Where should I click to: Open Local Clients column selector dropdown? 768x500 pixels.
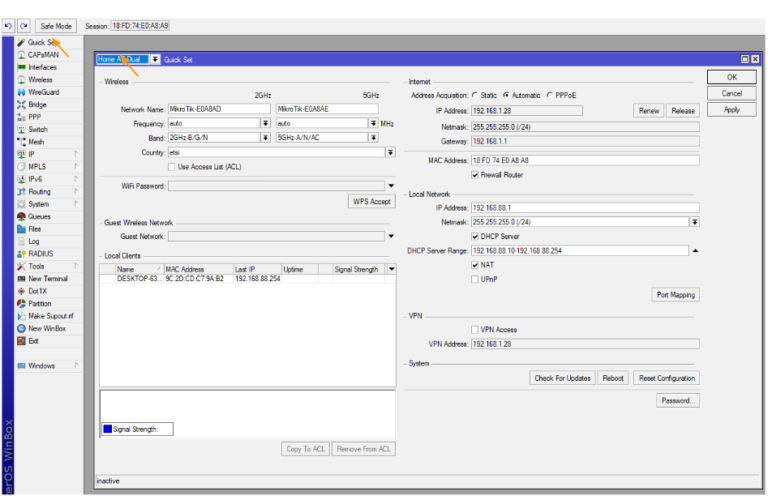pyautogui.click(x=391, y=269)
